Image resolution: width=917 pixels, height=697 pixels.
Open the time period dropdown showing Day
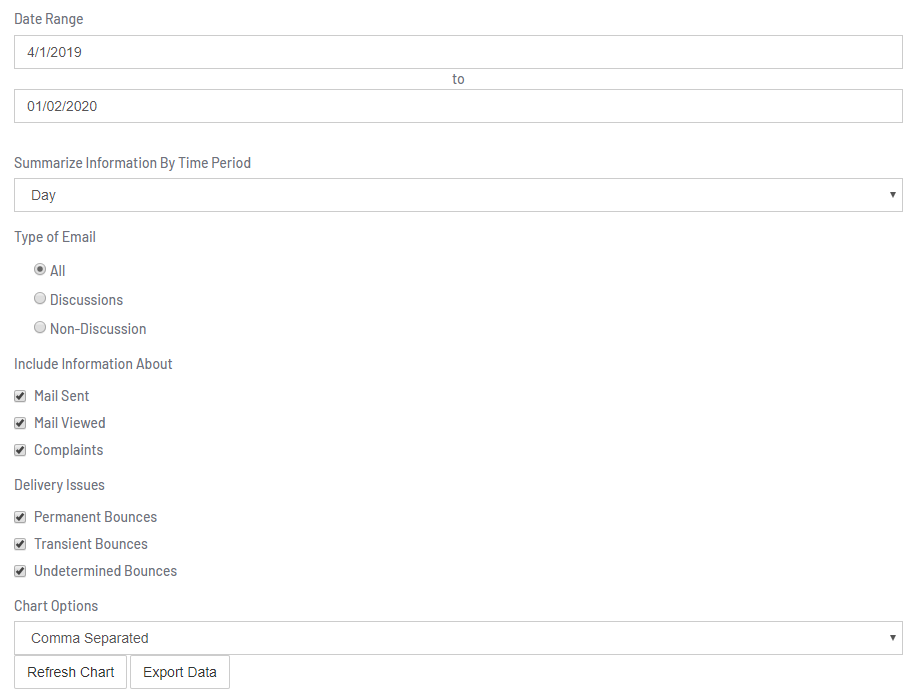(x=458, y=195)
